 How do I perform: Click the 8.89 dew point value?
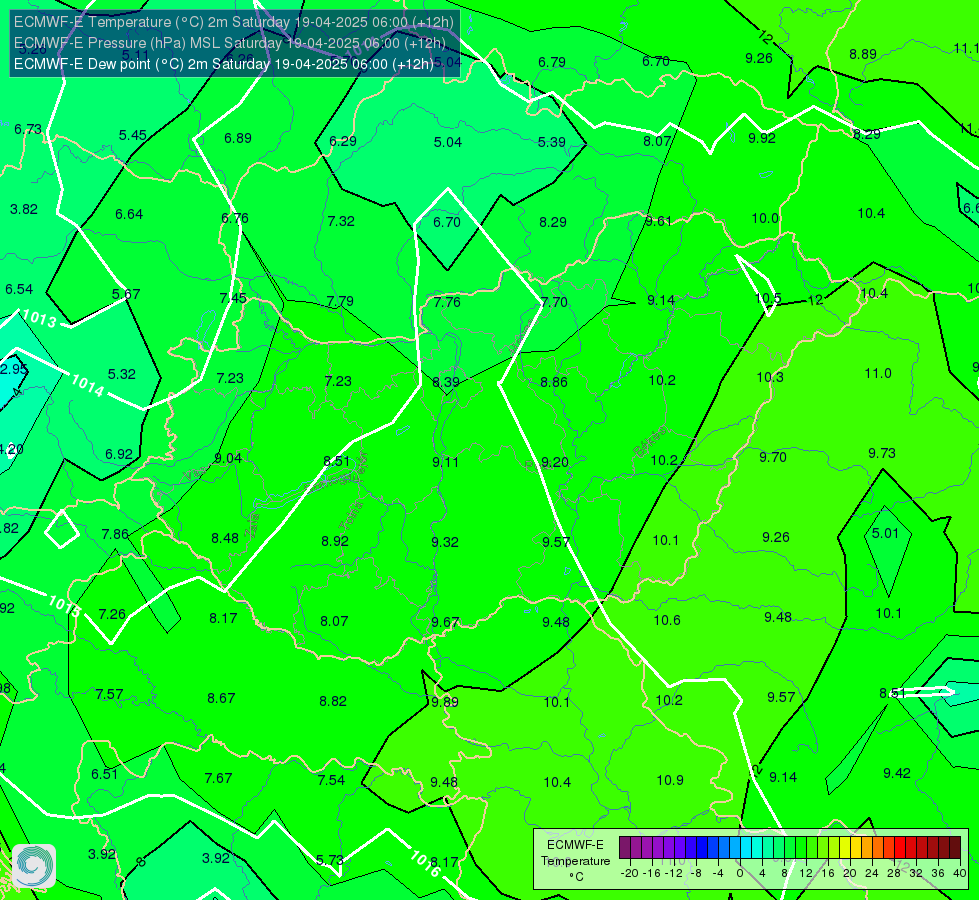tap(863, 54)
